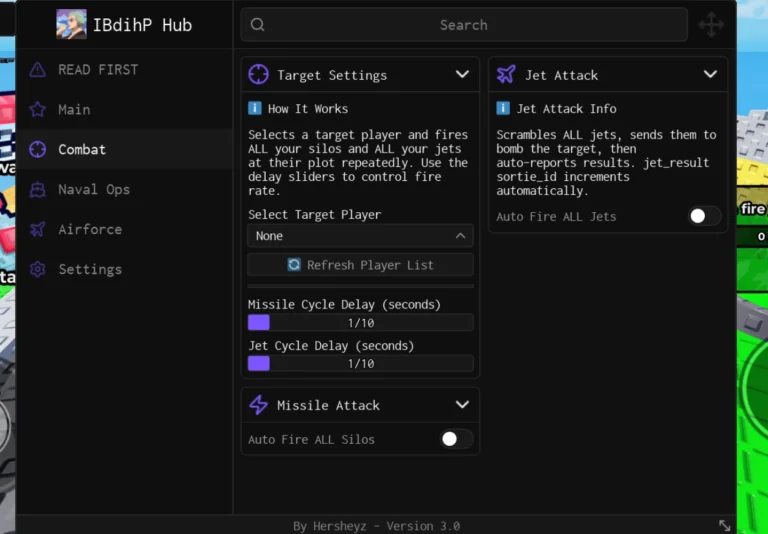
Task: Collapse the Jet Attack section chevron
Action: click(x=710, y=74)
